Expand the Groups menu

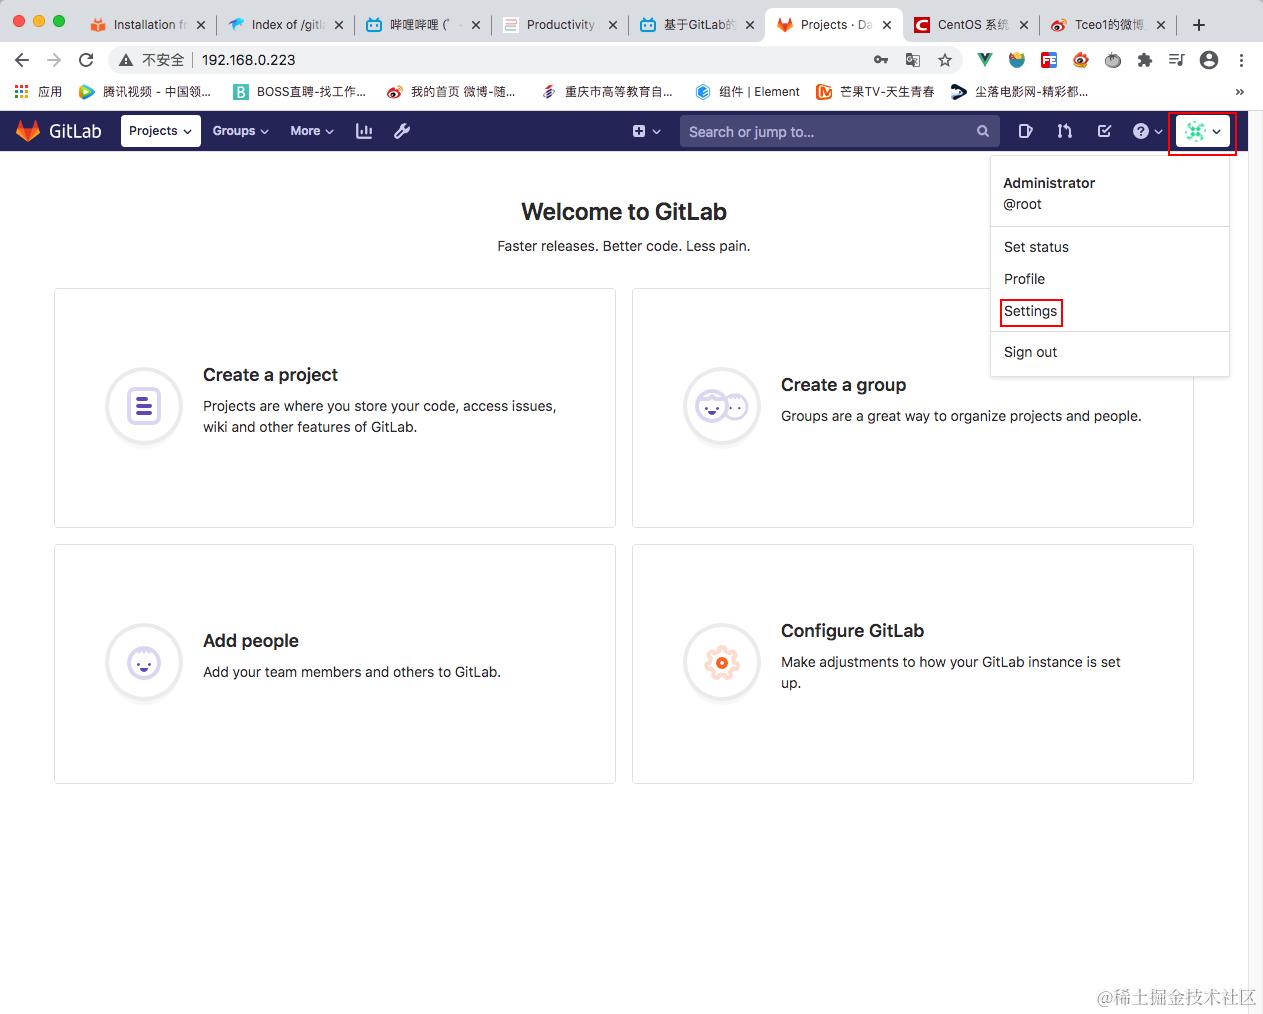pos(240,131)
